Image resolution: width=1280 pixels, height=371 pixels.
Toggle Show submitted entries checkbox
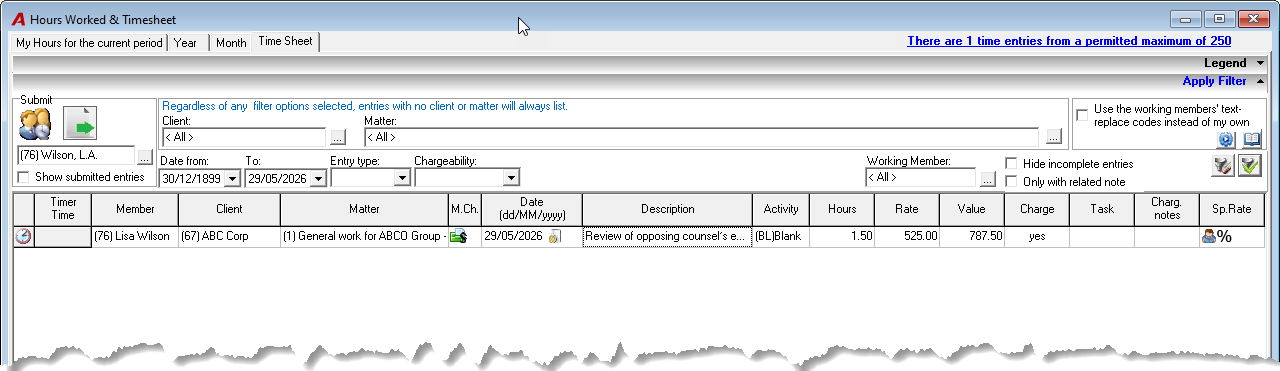coord(23,177)
